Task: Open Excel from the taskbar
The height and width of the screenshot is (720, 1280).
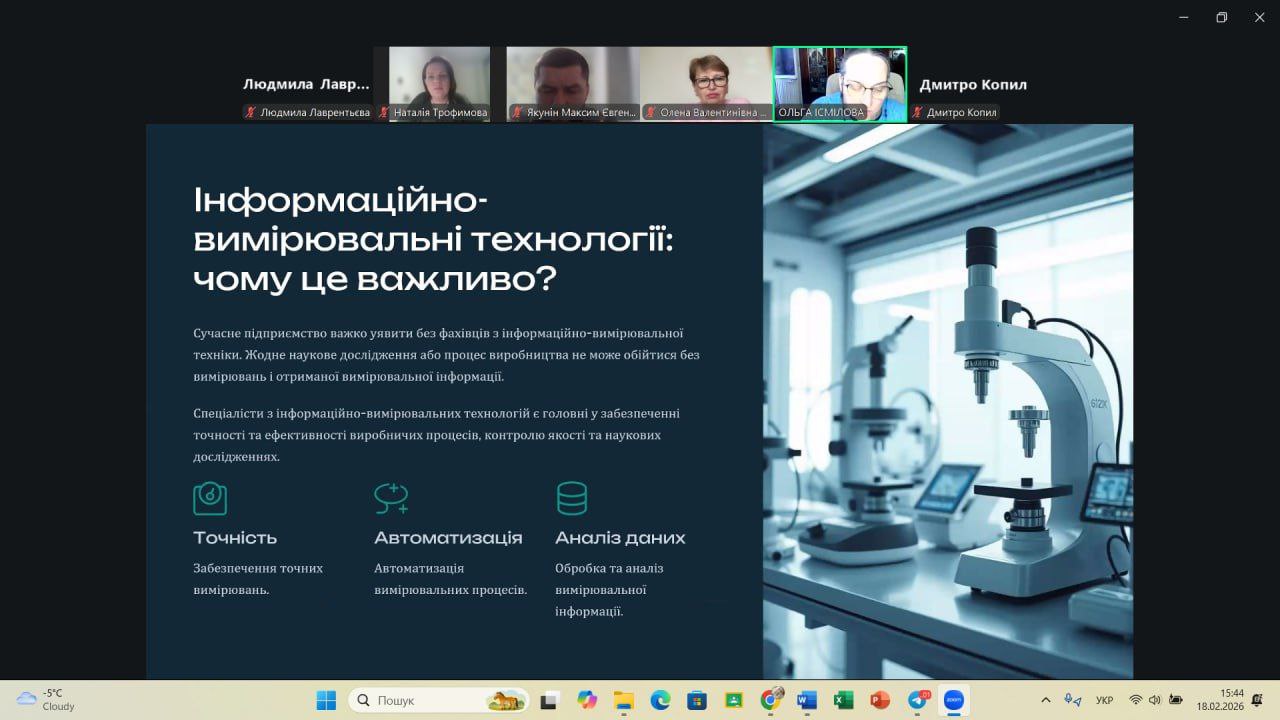Action: 843,700
